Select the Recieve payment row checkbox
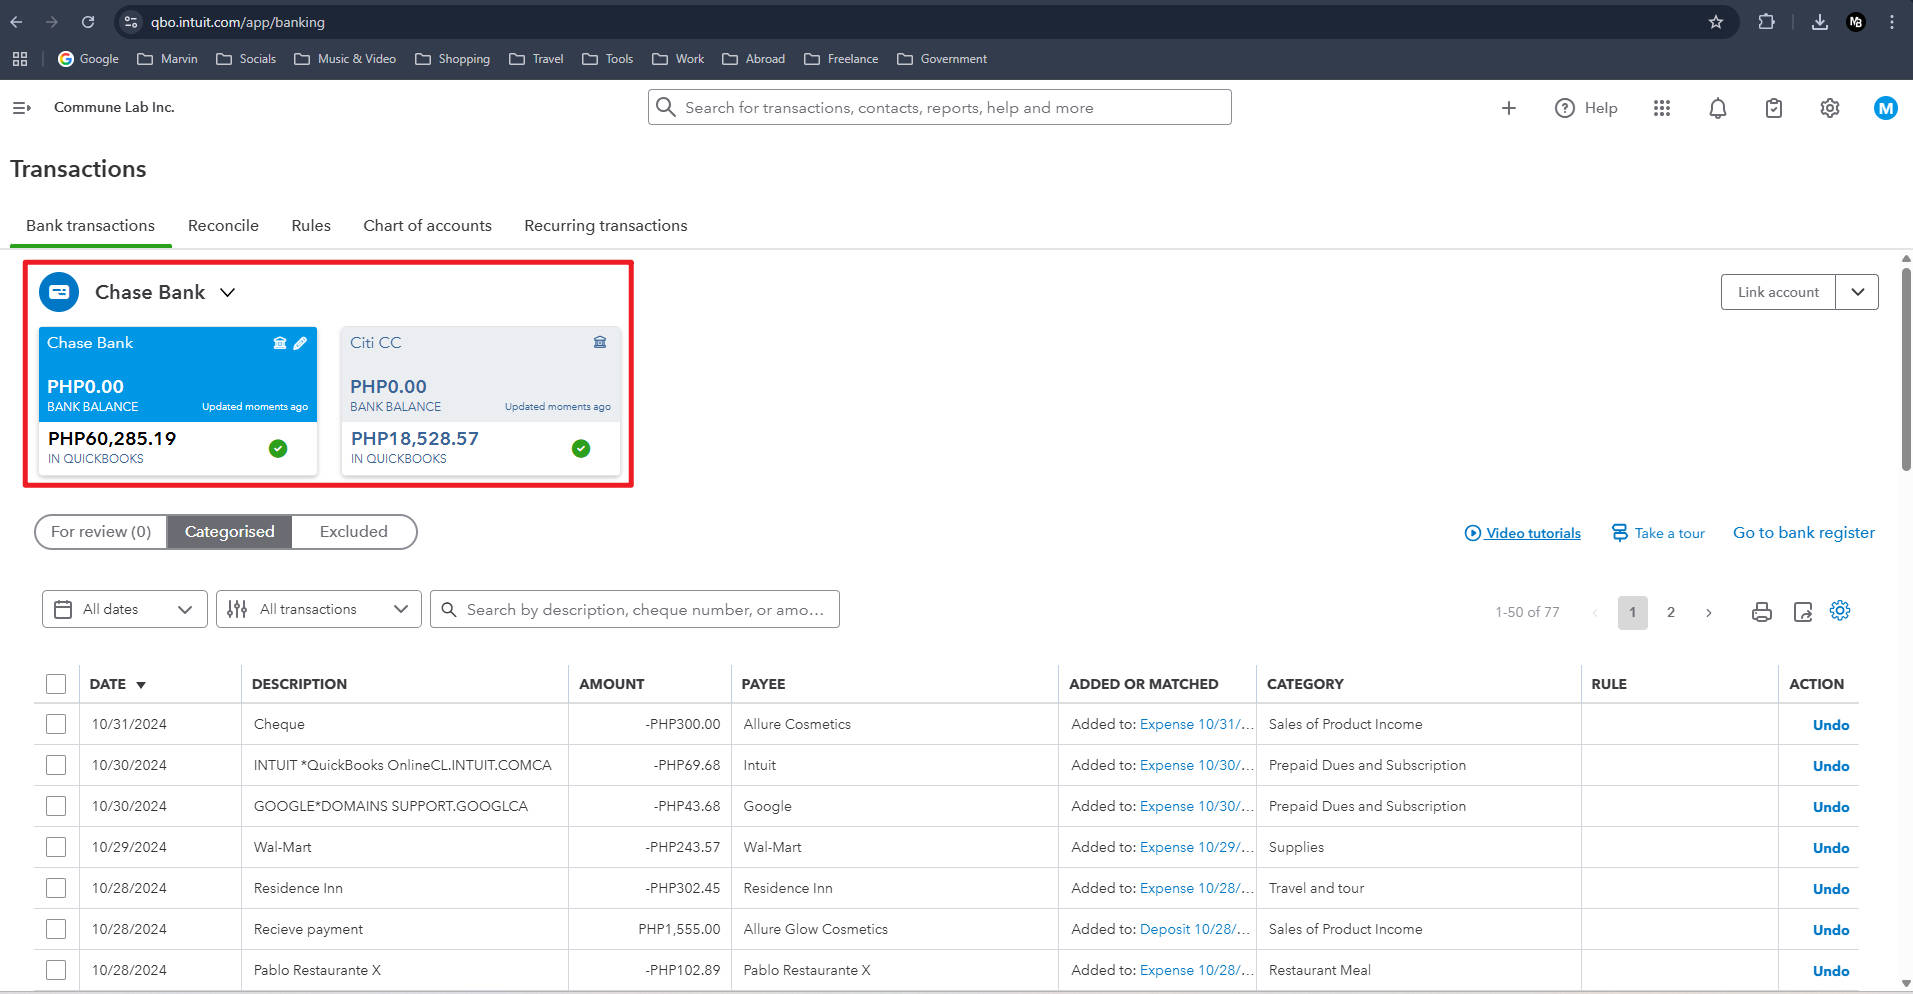The height and width of the screenshot is (994, 1913). tap(56, 929)
